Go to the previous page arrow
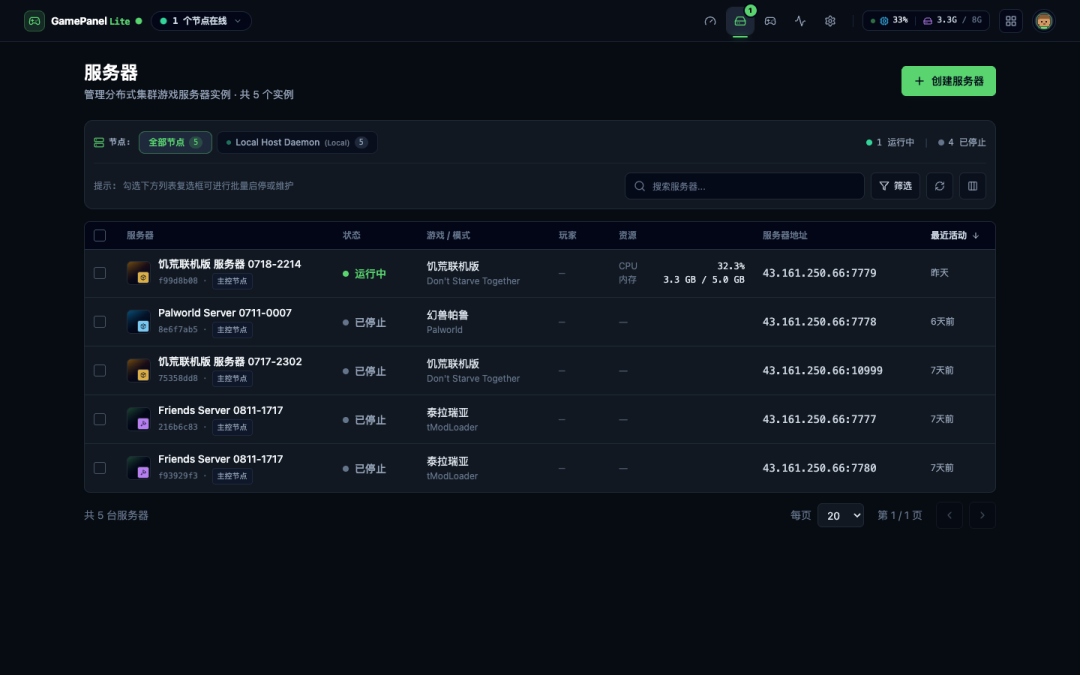1080x675 pixels. [x=949, y=515]
